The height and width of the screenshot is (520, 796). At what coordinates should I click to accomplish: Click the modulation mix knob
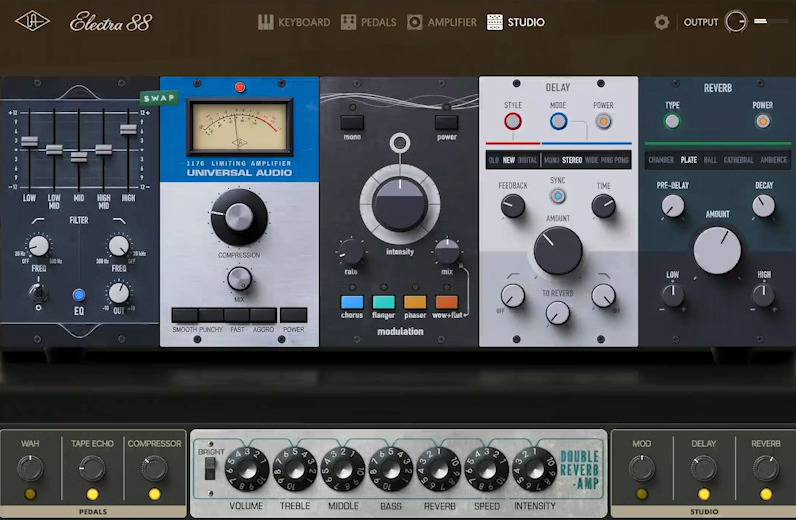coord(447,251)
